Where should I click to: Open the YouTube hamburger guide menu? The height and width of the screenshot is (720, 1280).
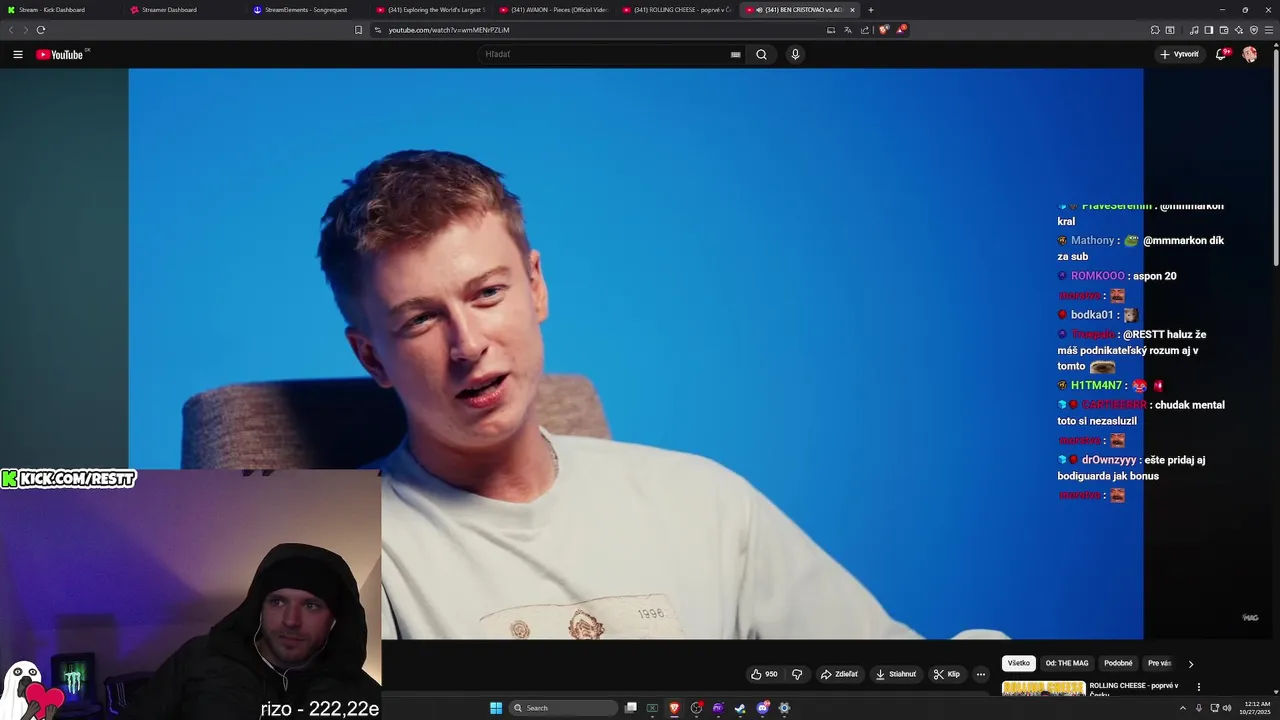tap(18, 55)
